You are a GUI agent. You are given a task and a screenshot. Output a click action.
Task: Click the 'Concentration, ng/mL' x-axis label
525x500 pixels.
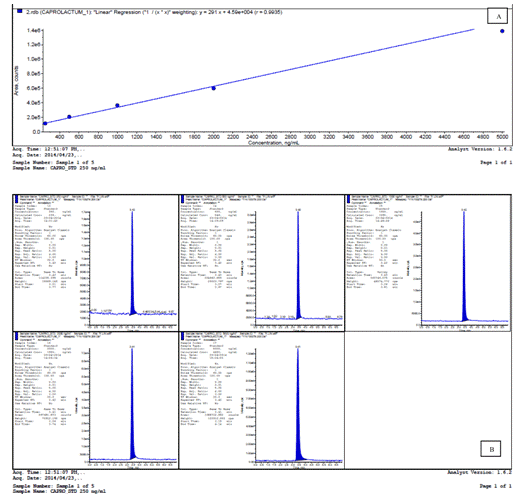pos(273,143)
